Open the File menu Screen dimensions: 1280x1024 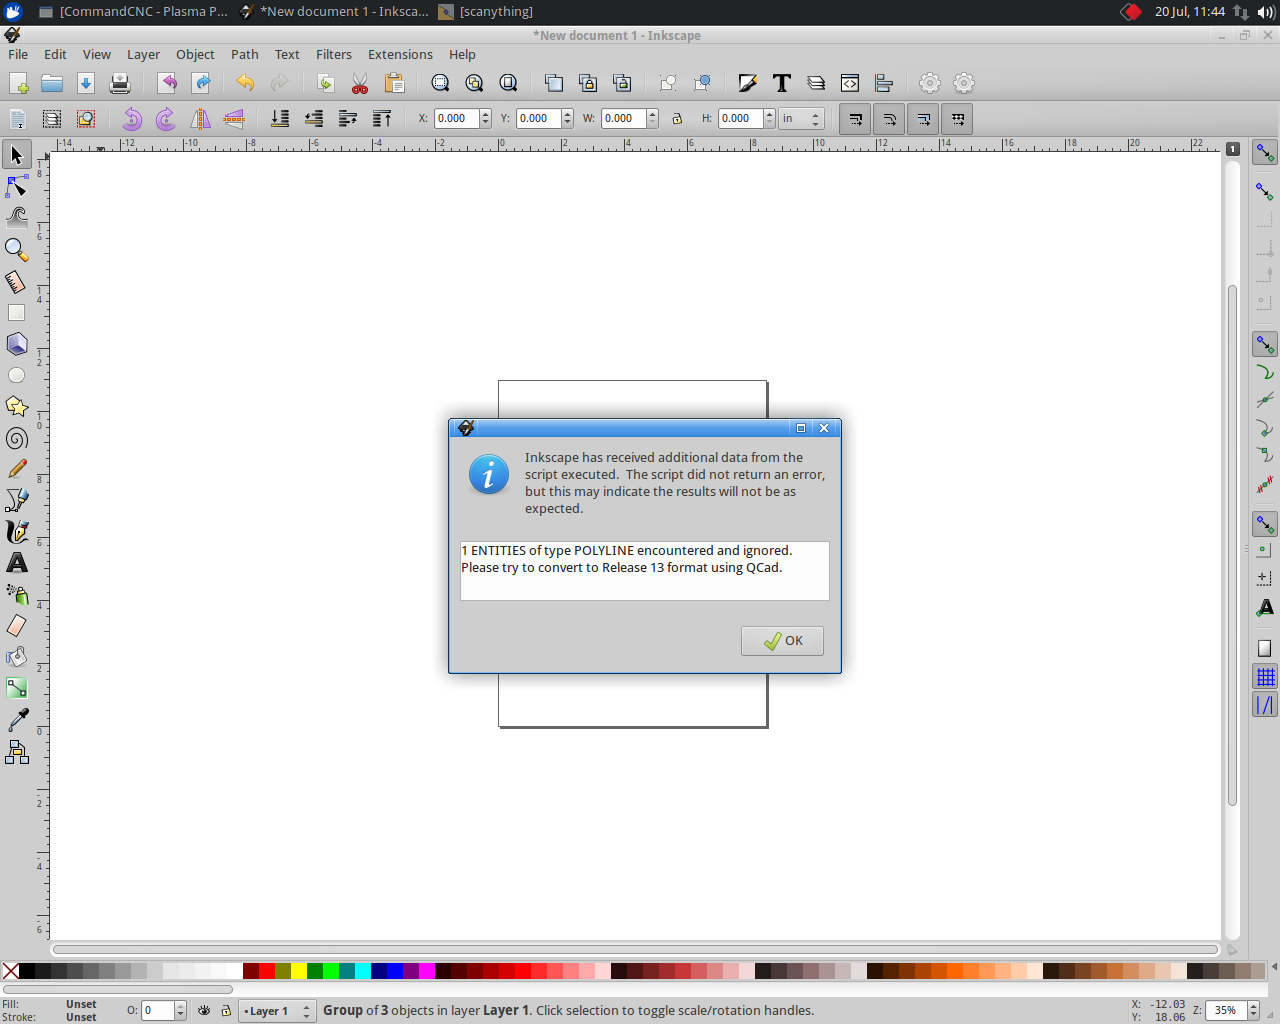click(x=18, y=54)
